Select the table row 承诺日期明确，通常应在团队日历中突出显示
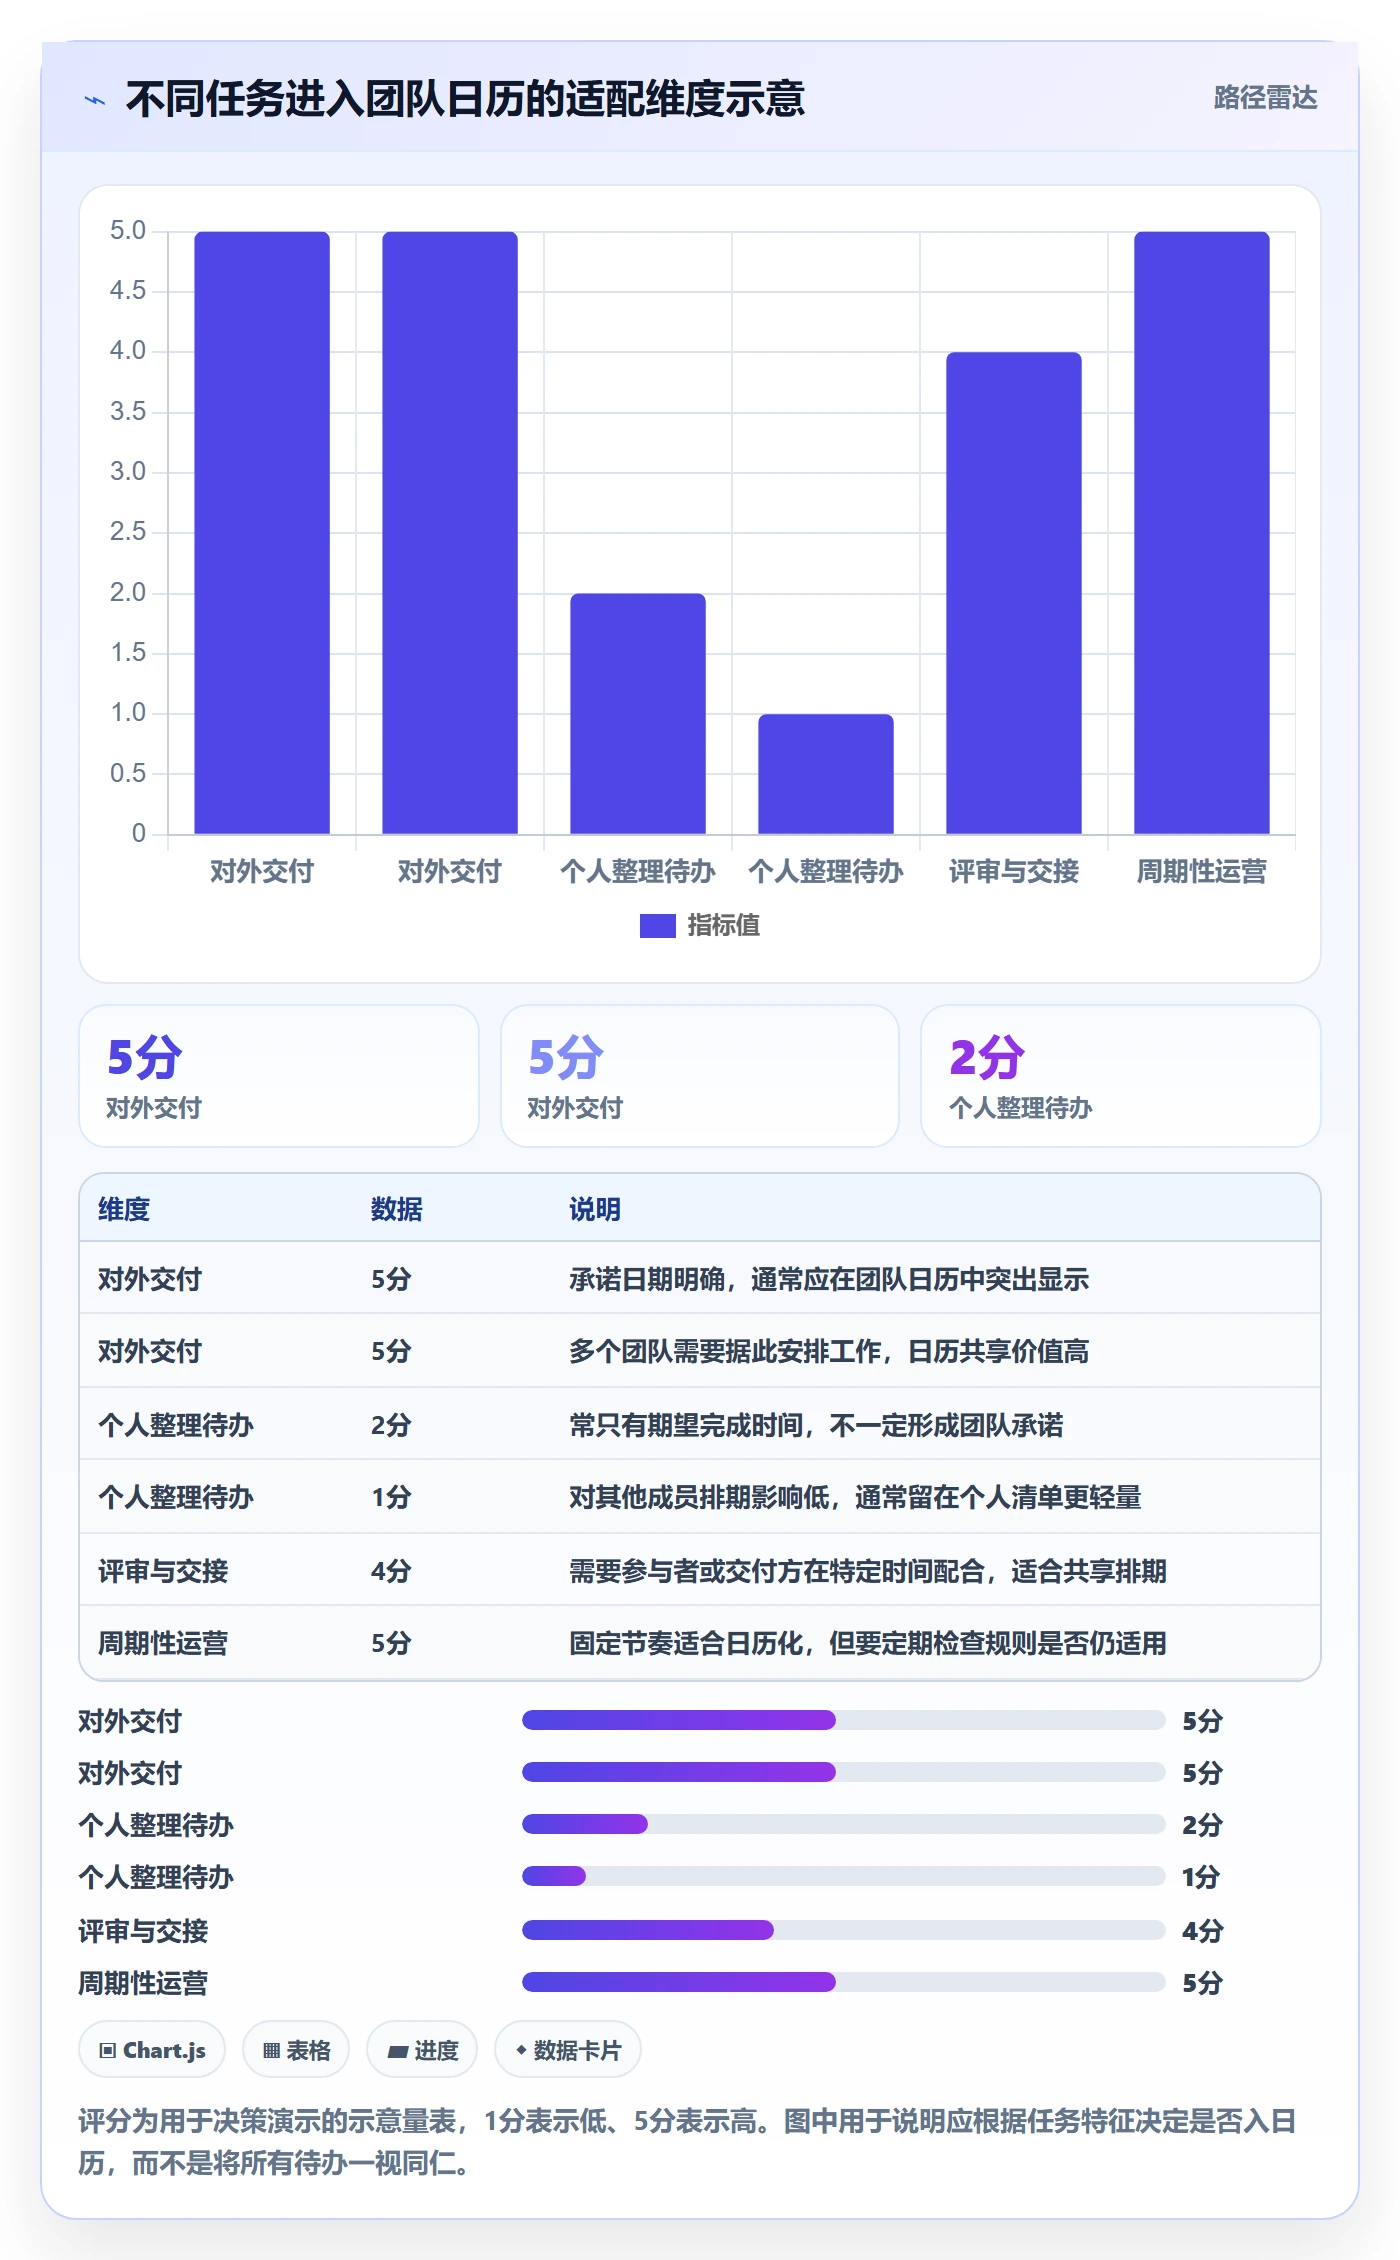This screenshot has height=2260, width=1400. 700,1278
